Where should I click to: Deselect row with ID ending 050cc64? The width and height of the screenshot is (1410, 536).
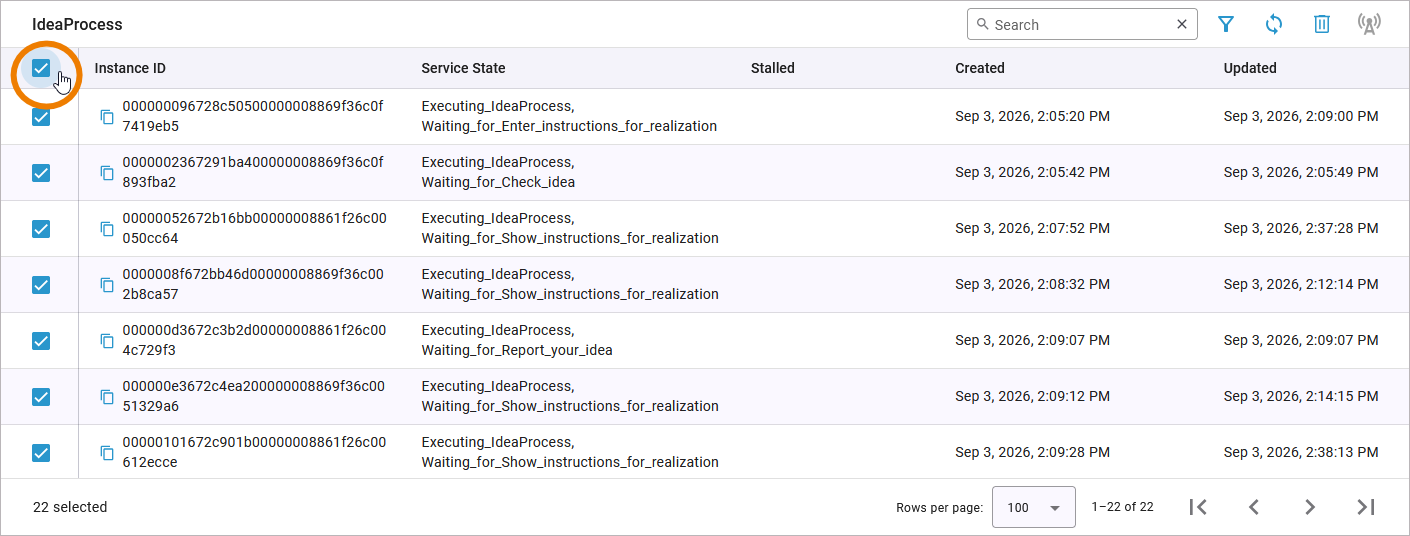(41, 229)
